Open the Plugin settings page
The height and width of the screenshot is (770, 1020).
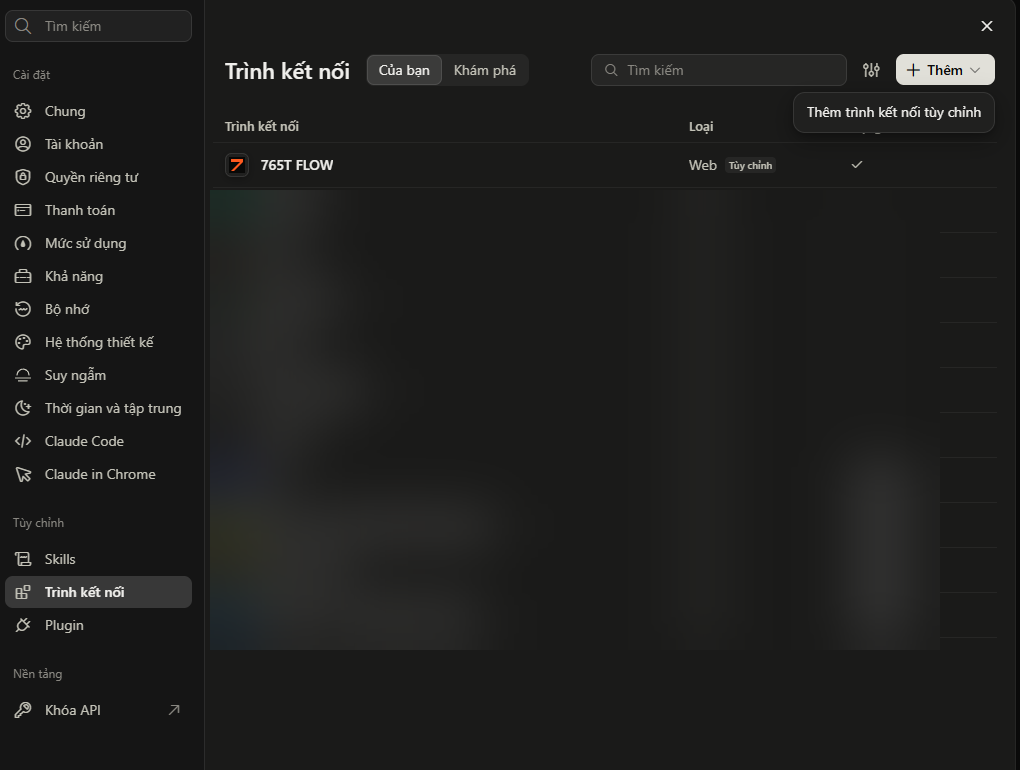[98, 625]
